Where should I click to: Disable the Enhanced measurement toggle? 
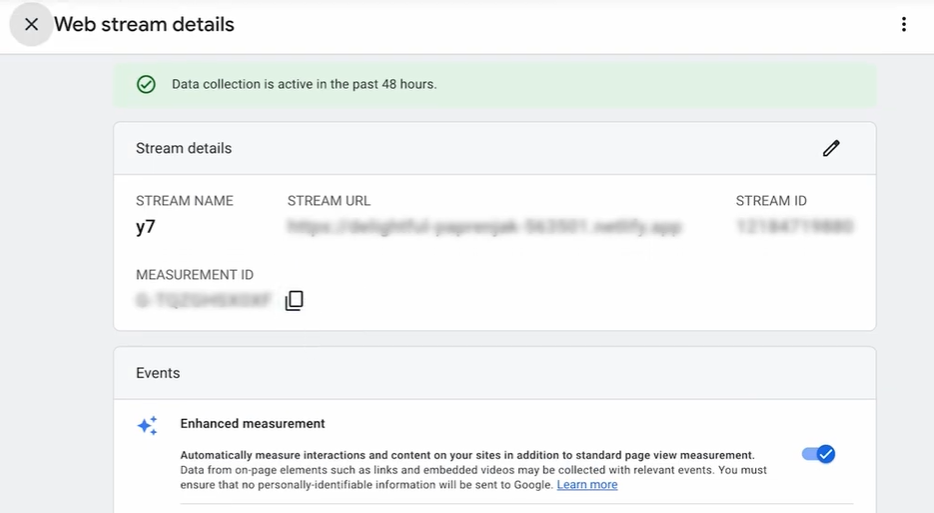coord(818,454)
